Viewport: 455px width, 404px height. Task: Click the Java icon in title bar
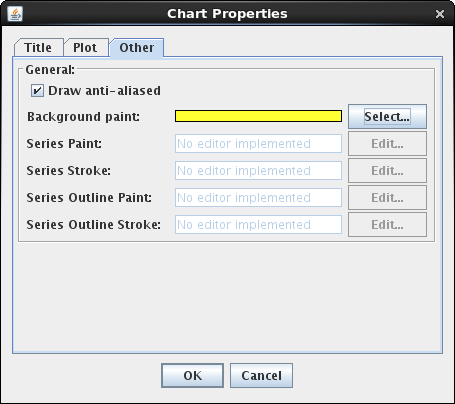click(15, 14)
